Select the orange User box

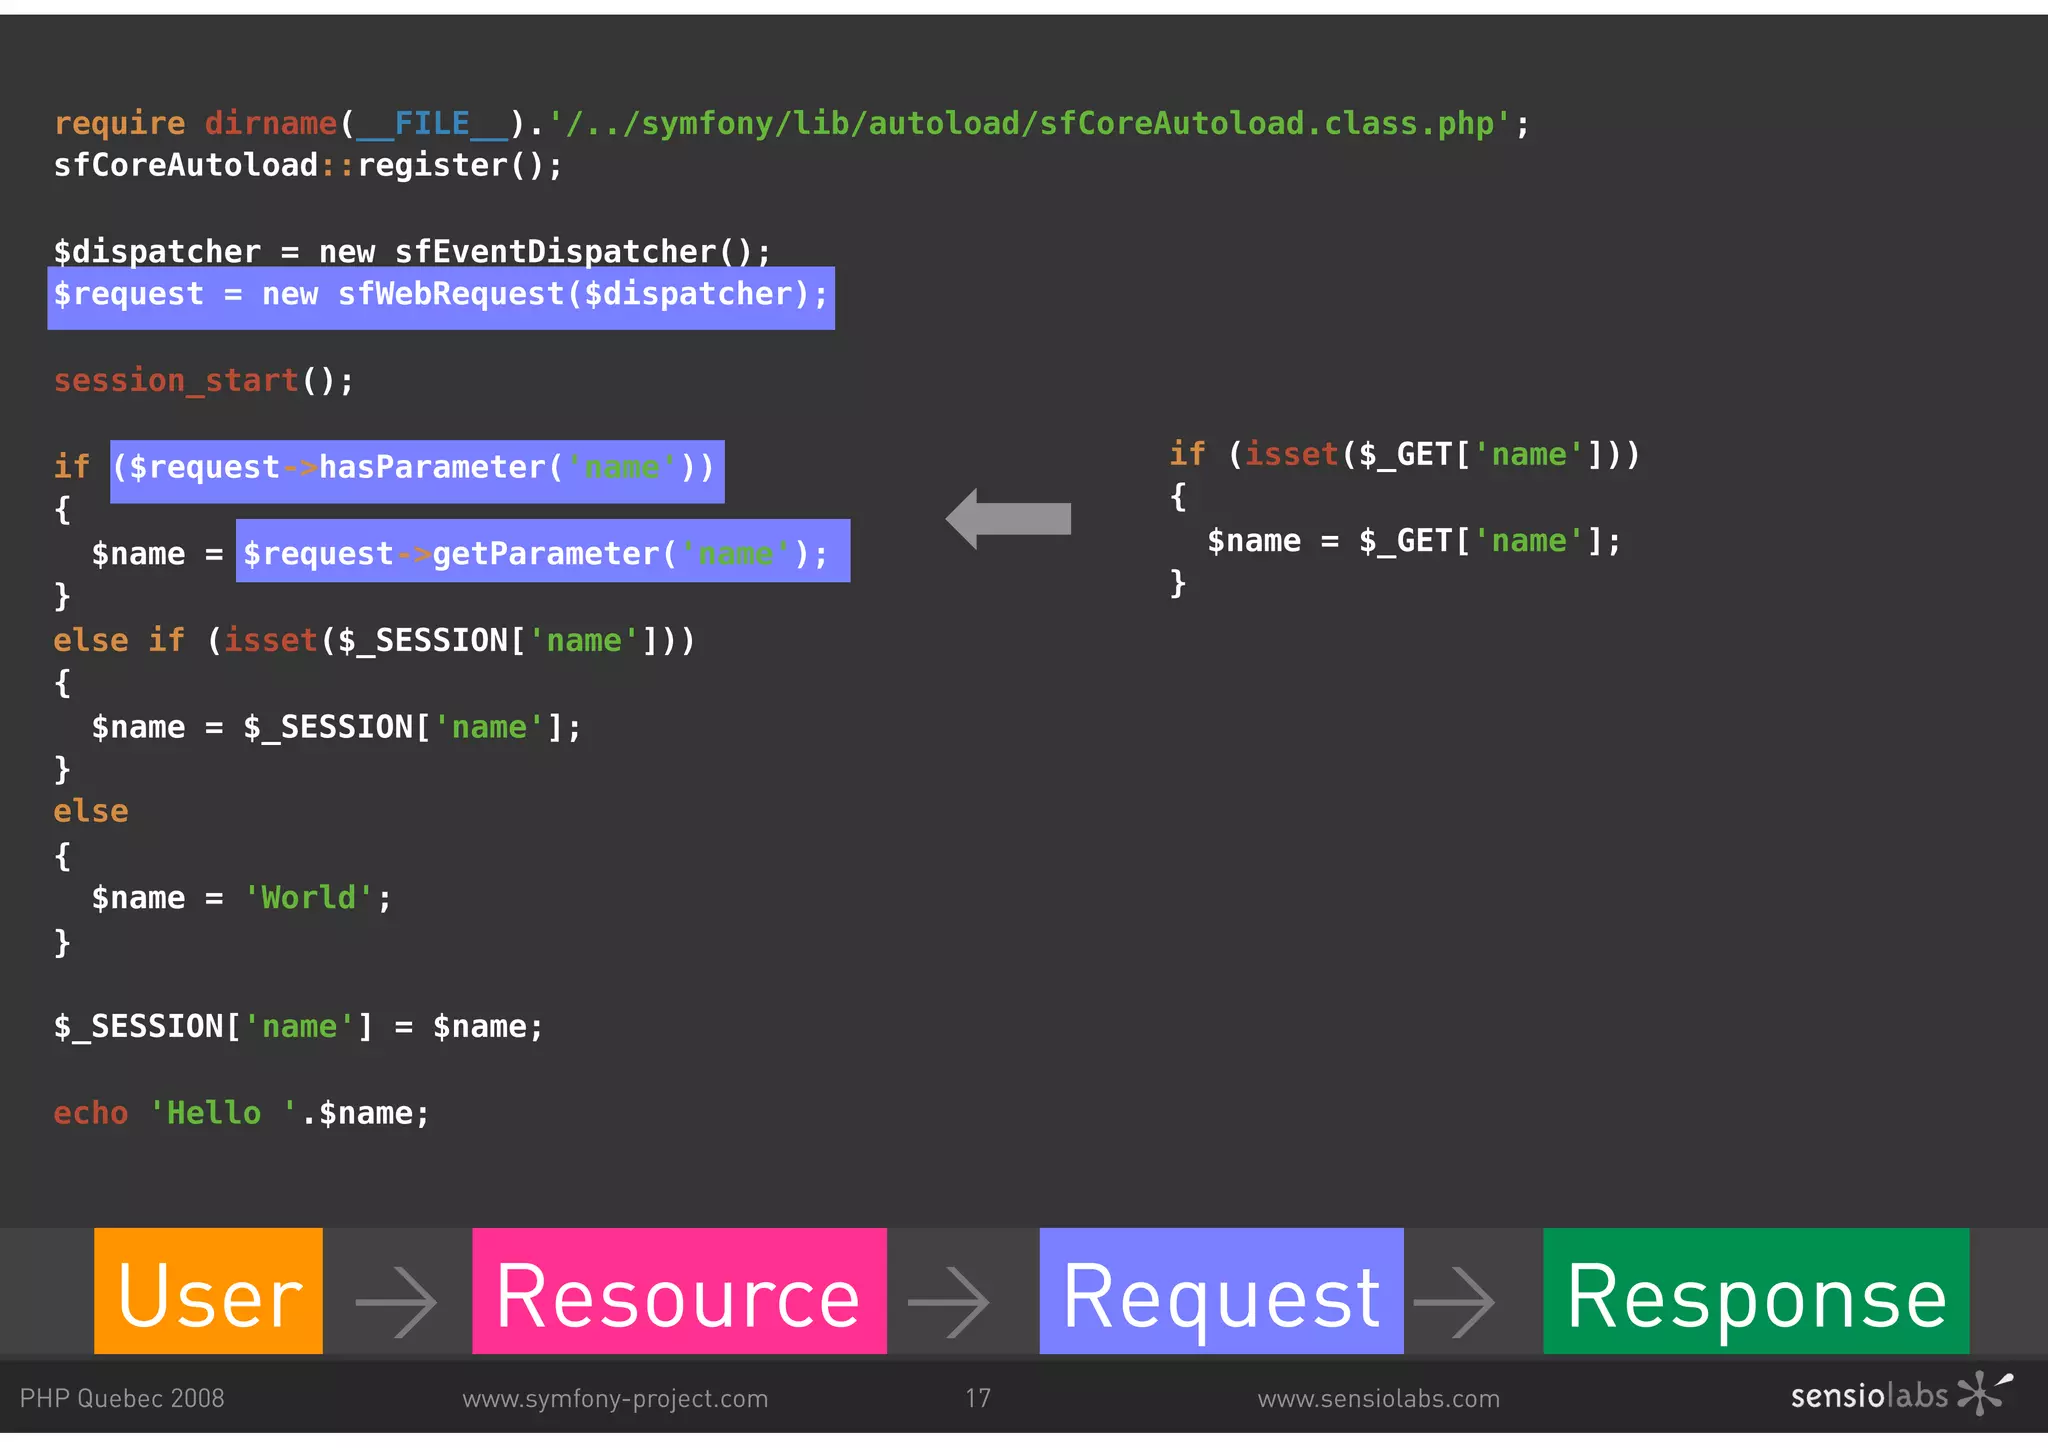pos(208,1291)
